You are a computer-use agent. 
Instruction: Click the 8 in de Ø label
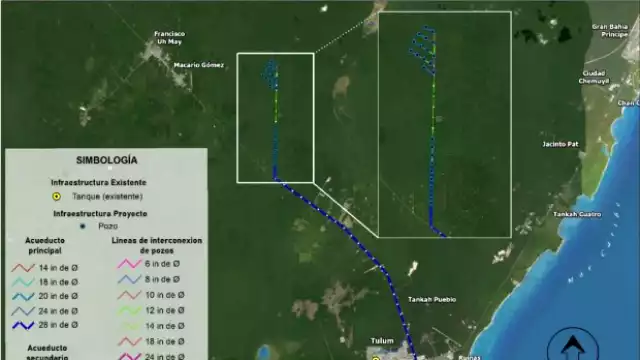click(x=162, y=279)
